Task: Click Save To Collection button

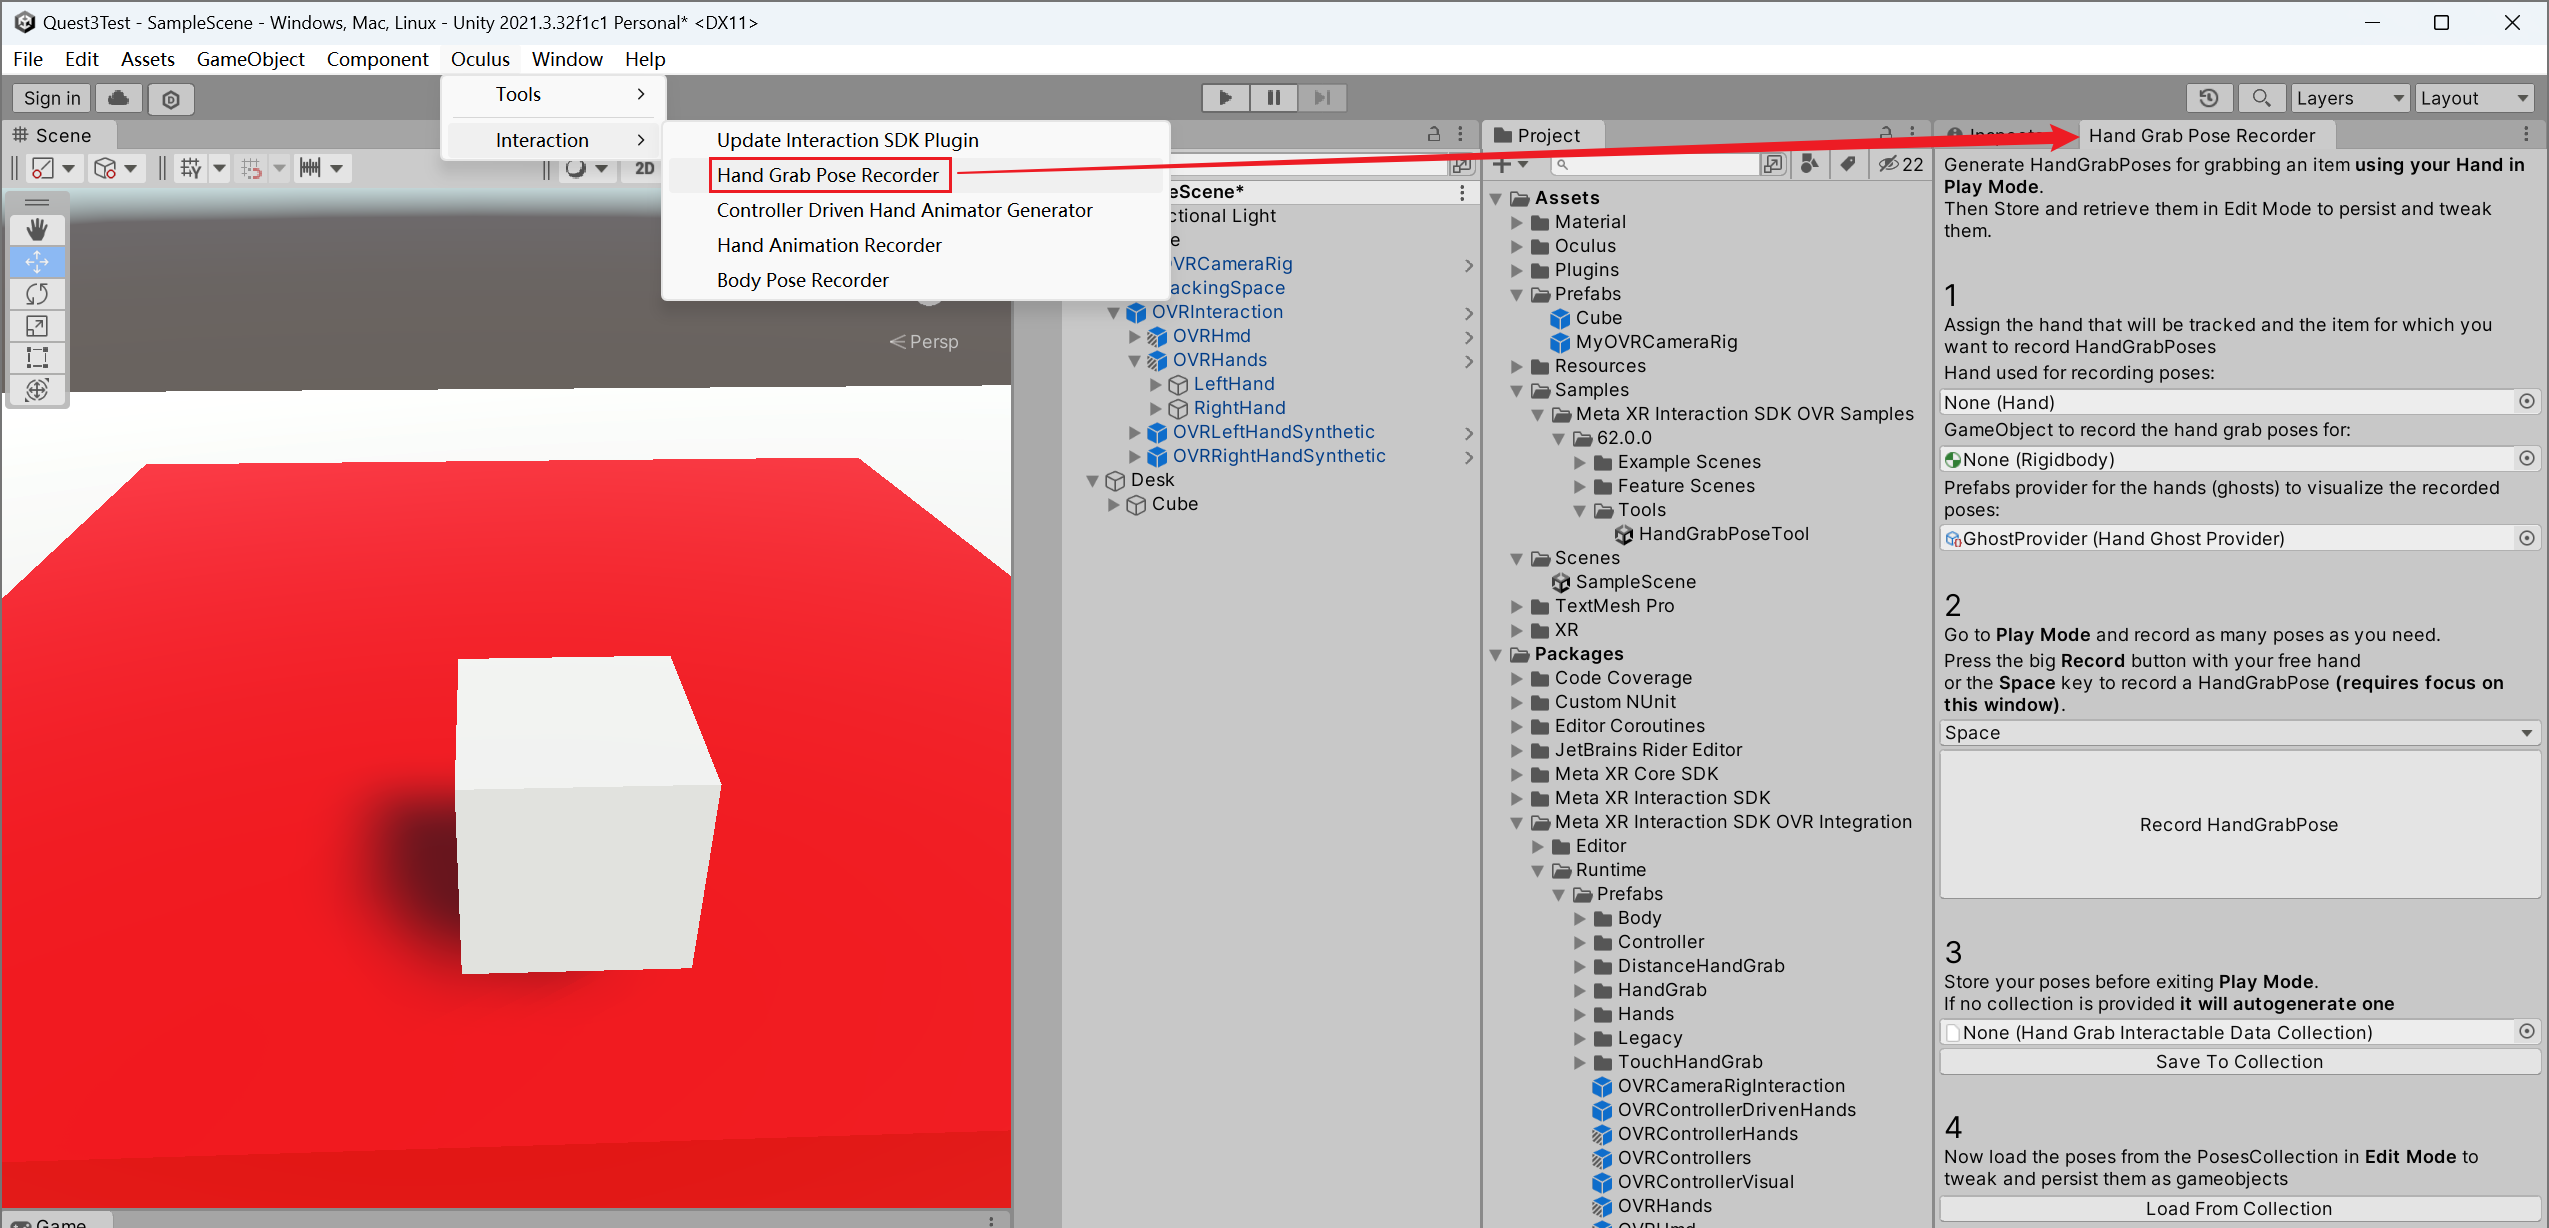Action: coord(2239,1062)
